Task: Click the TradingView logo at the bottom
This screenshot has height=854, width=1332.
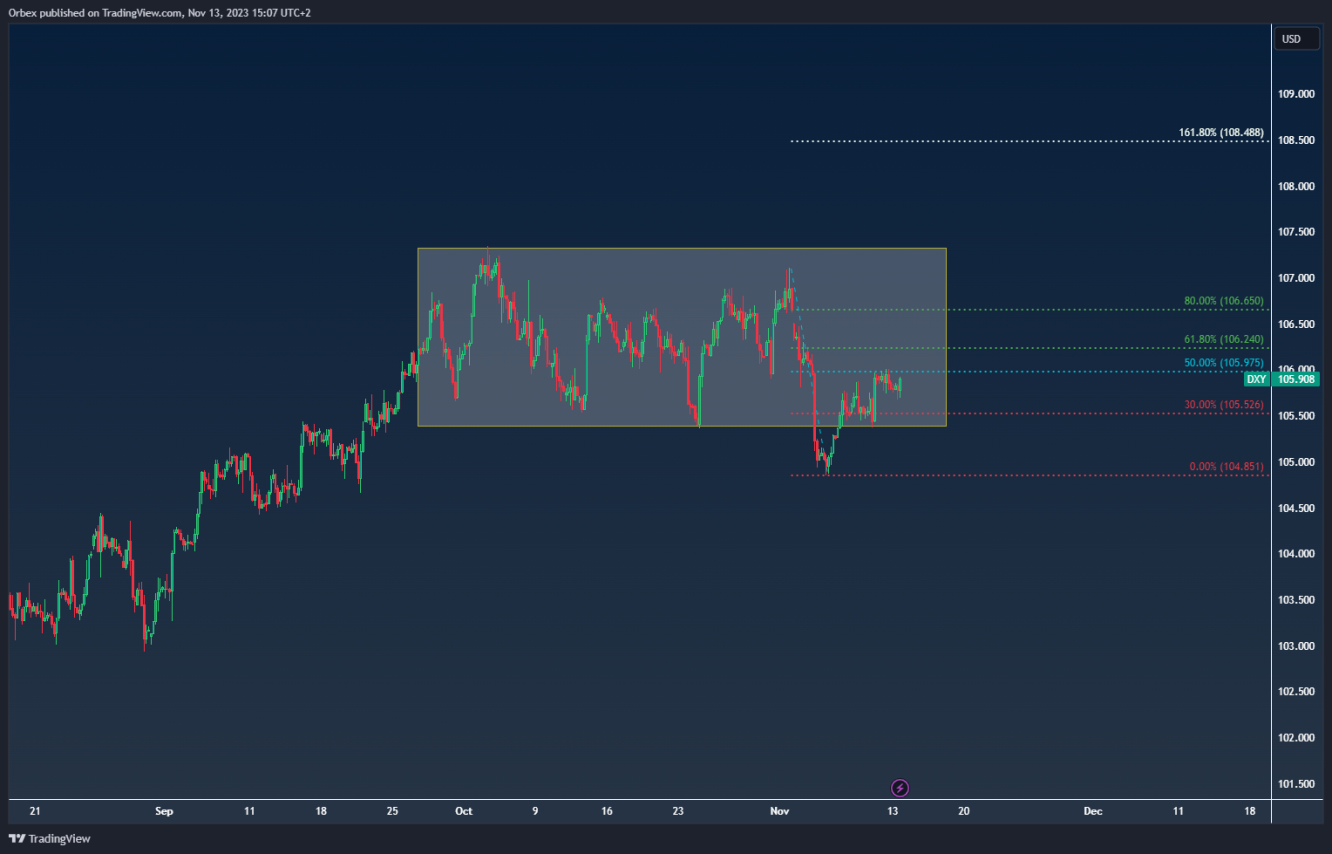Action: (x=49, y=838)
